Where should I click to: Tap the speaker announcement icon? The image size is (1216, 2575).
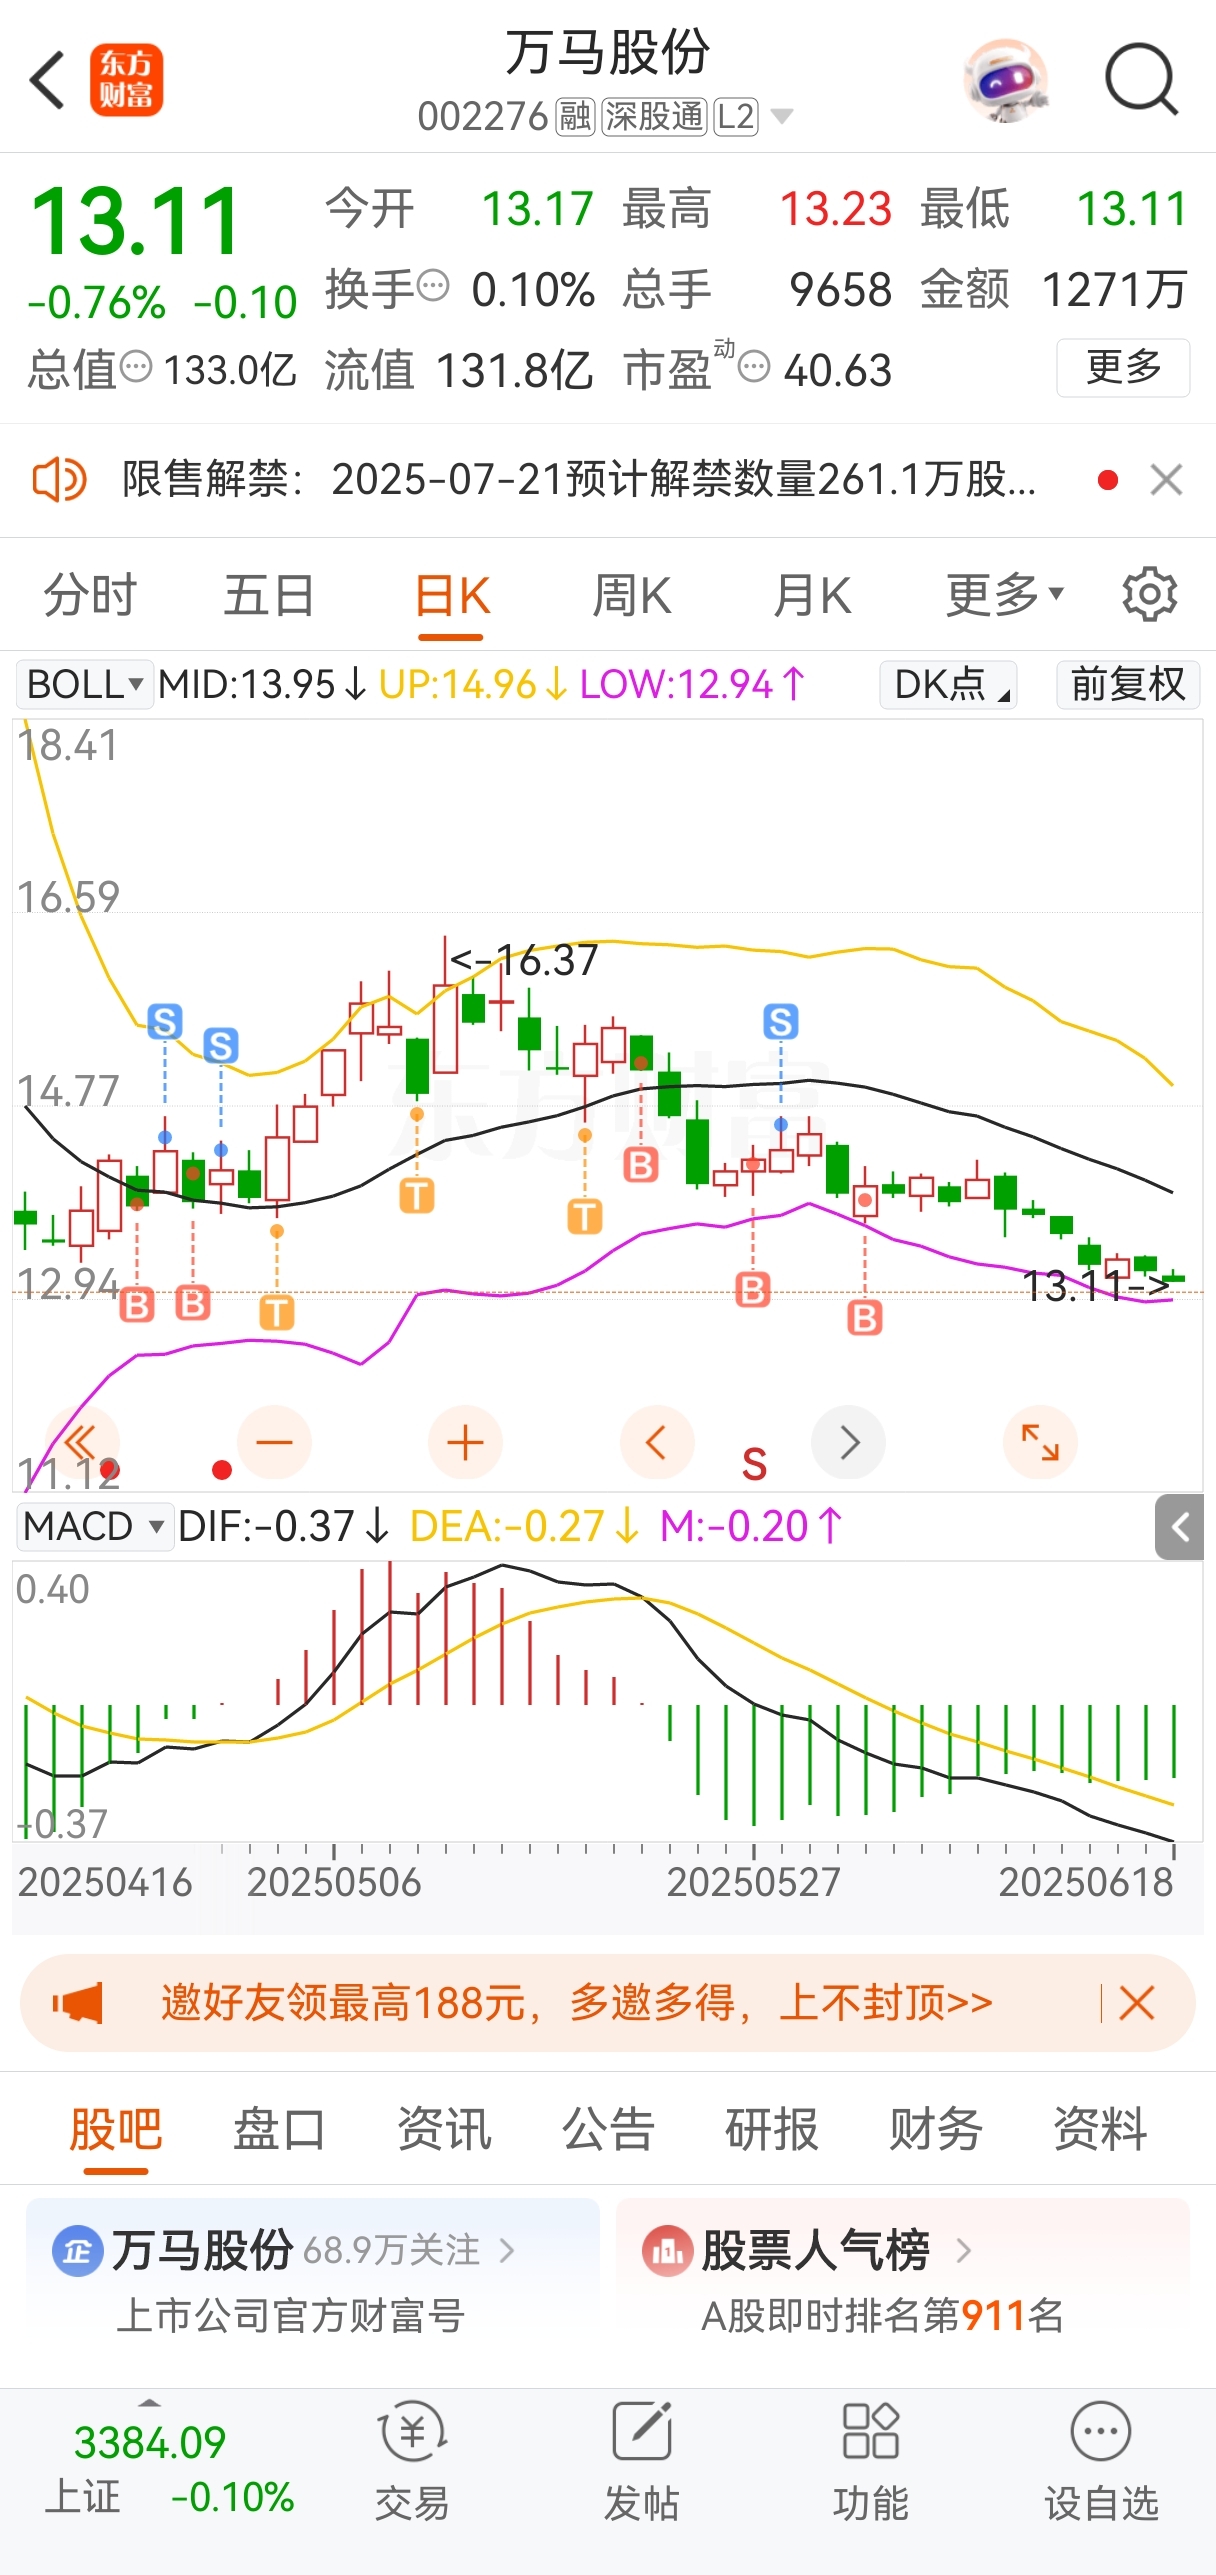click(x=59, y=480)
